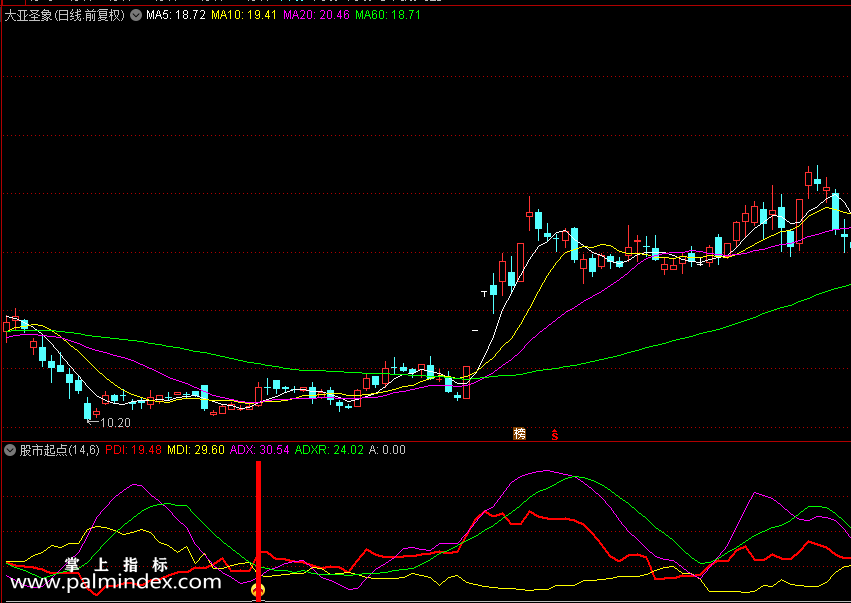Click the MDI: 29.60 value
The width and height of the screenshot is (851, 603).
[x=196, y=449]
